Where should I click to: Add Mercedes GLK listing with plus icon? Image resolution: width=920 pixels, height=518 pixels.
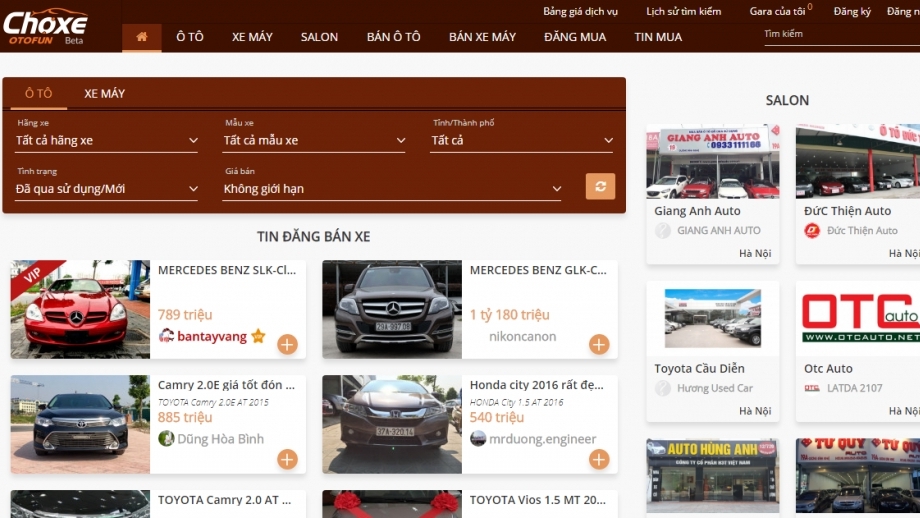(x=599, y=344)
